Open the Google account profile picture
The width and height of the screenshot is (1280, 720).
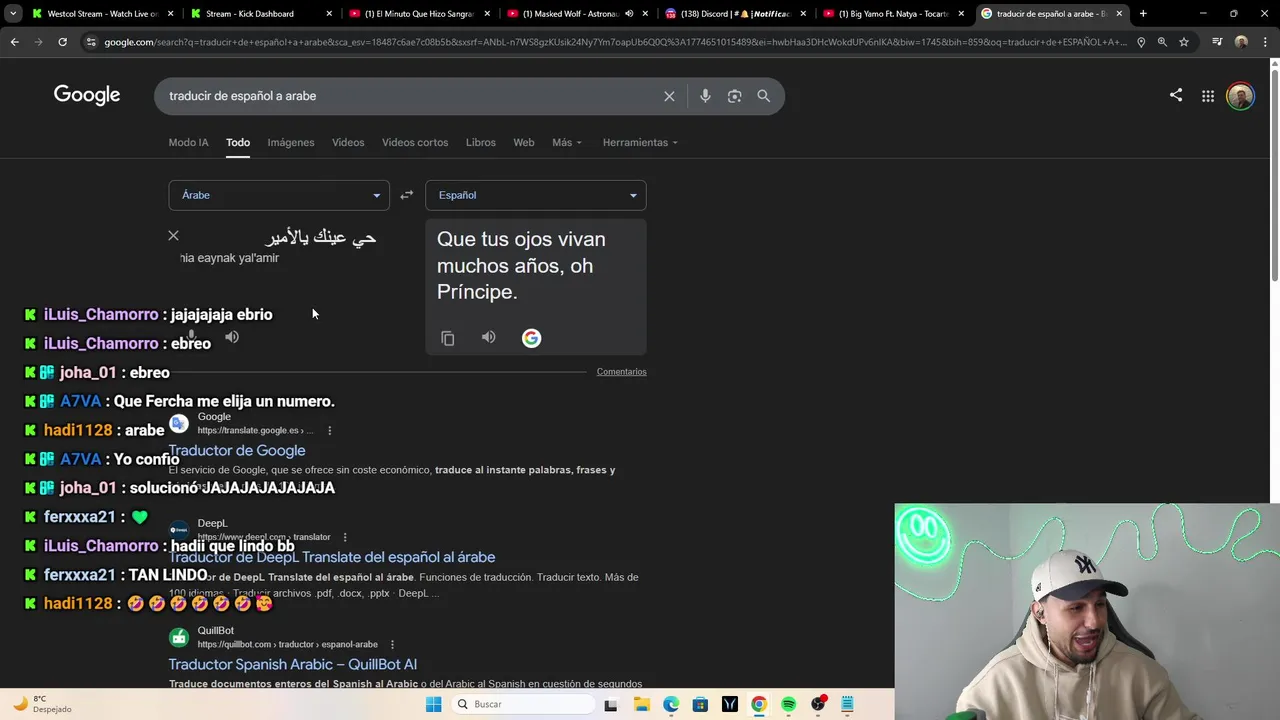tap(1240, 96)
